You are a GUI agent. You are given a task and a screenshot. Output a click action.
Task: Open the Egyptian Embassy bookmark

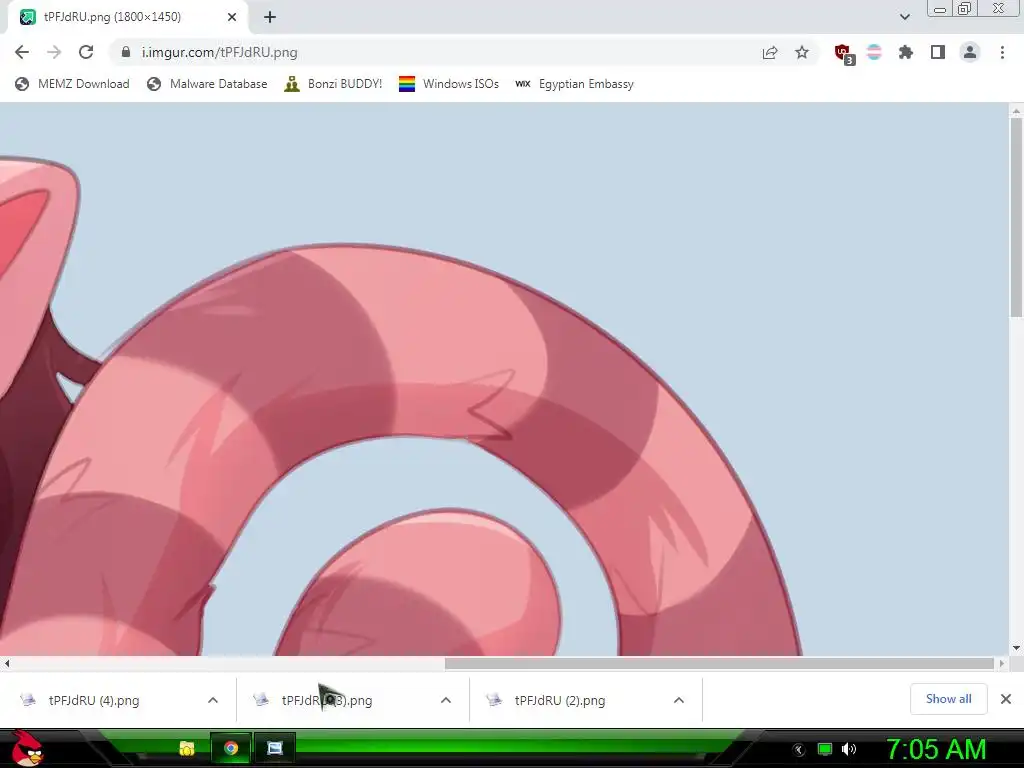coord(575,84)
